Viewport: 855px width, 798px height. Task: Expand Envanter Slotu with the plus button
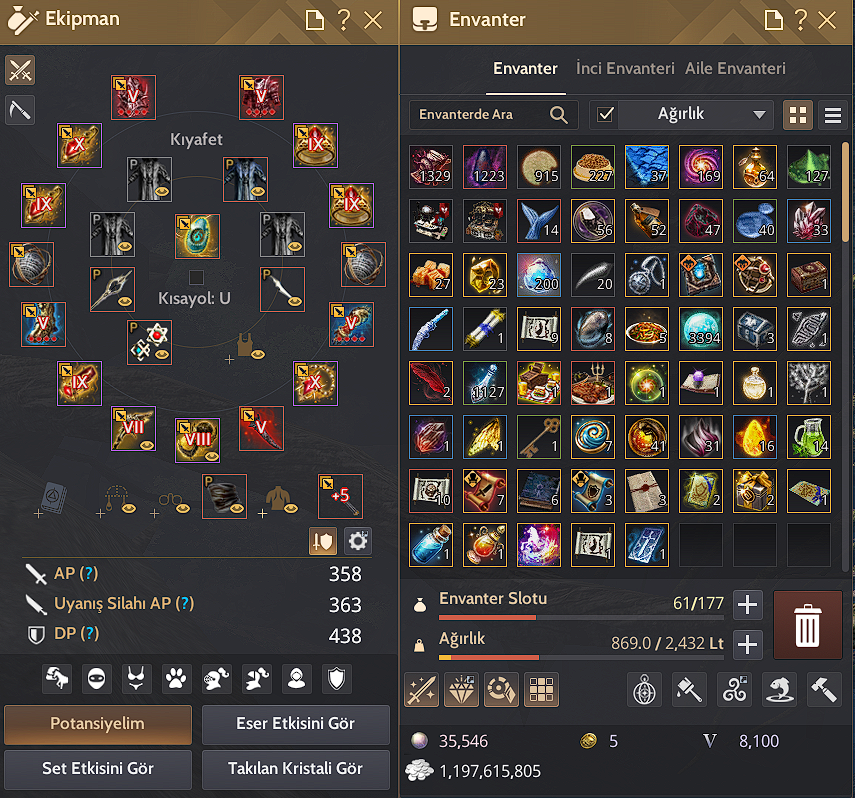(x=747, y=604)
